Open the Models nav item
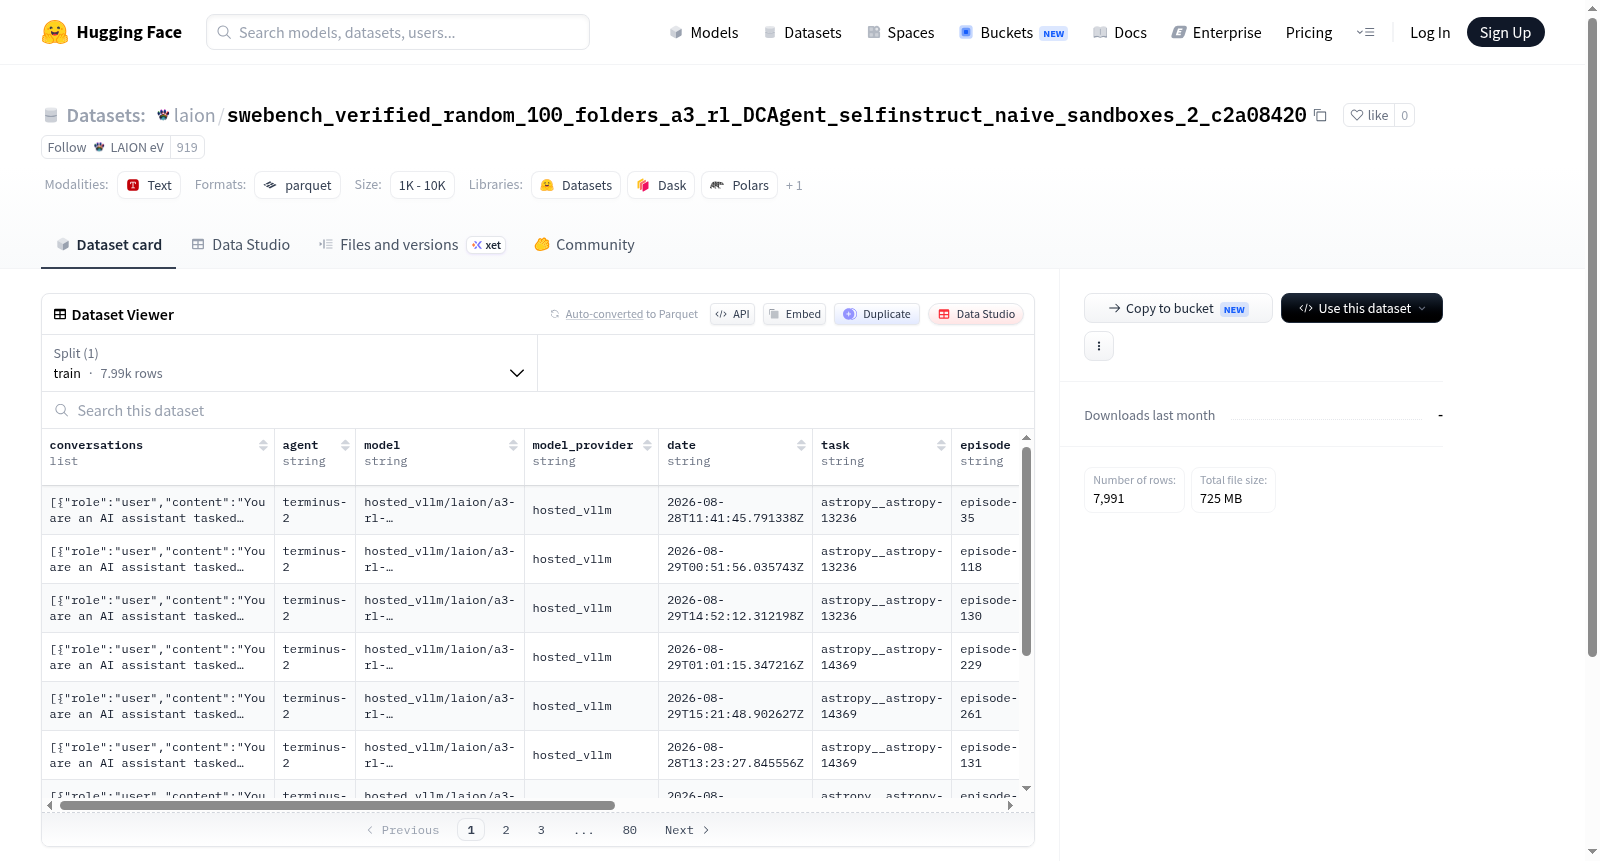The width and height of the screenshot is (1600, 861). click(x=704, y=32)
